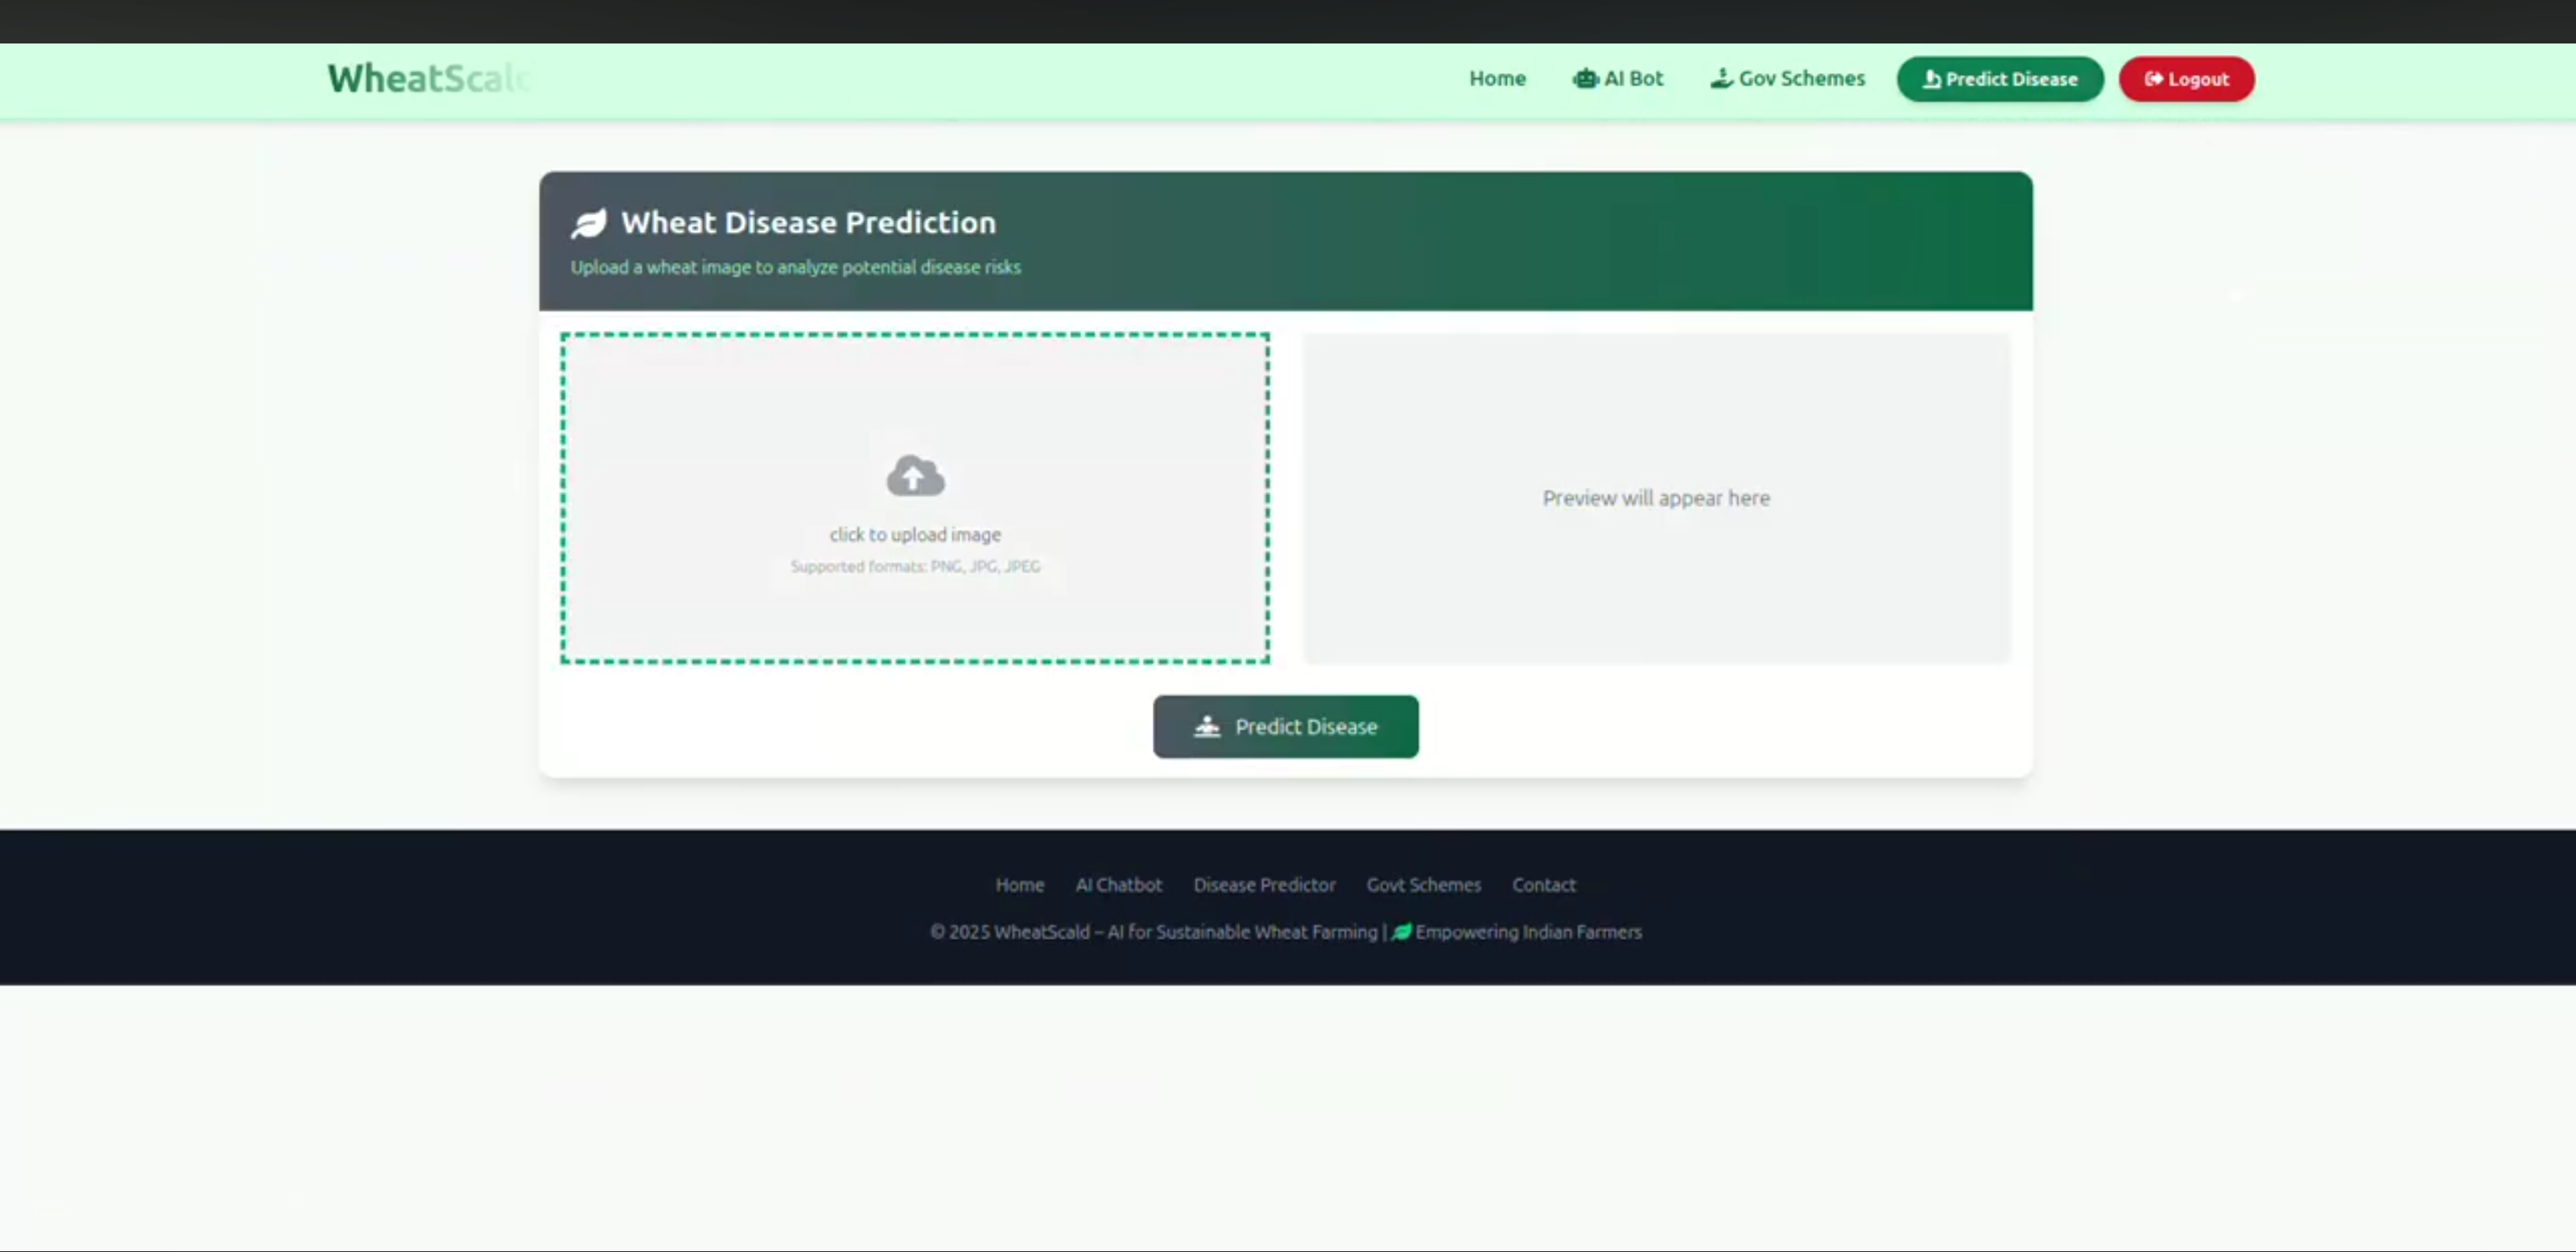Open the footer Home link
This screenshot has height=1252, width=2576.
pos(1019,885)
